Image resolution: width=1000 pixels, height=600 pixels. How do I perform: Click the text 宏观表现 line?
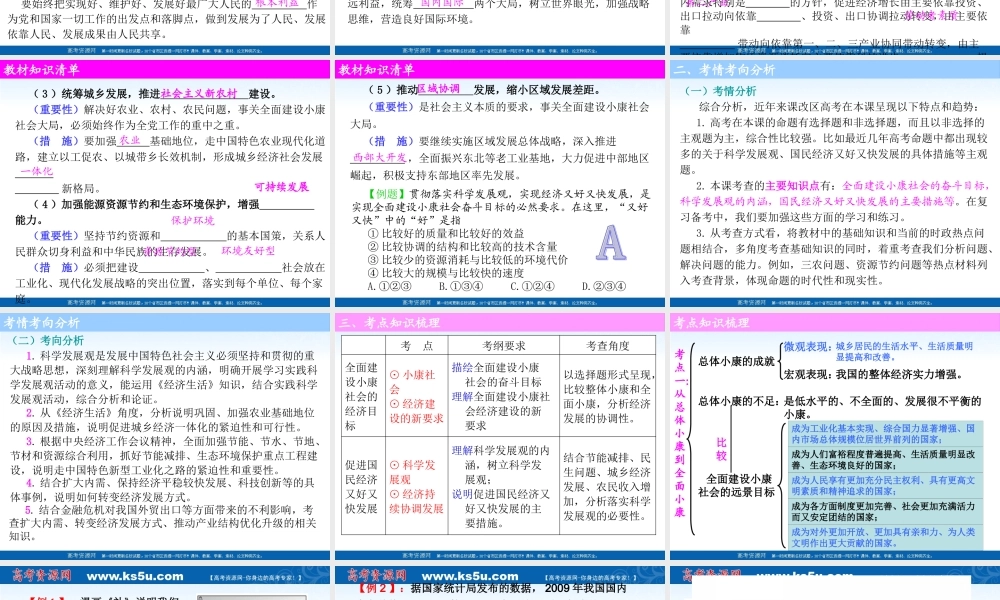(873, 374)
